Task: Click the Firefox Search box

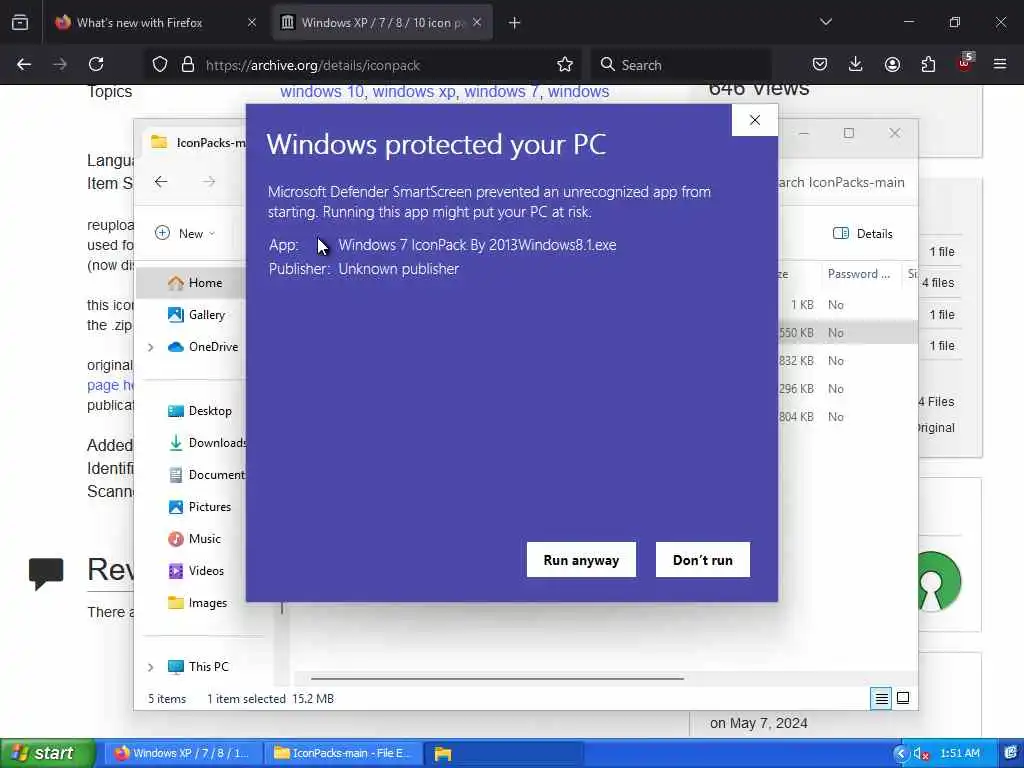Action: 682,65
